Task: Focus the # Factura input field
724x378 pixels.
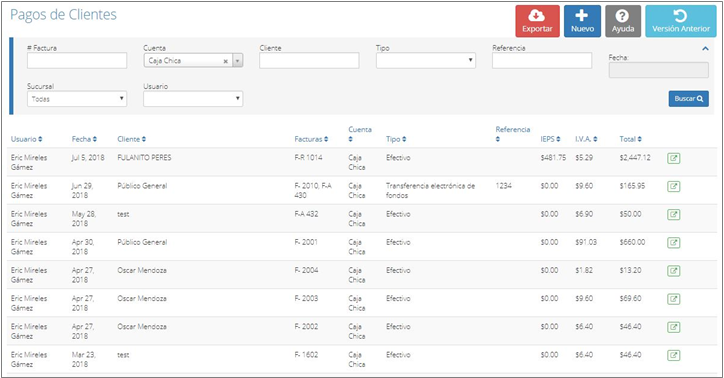Action: pos(77,60)
